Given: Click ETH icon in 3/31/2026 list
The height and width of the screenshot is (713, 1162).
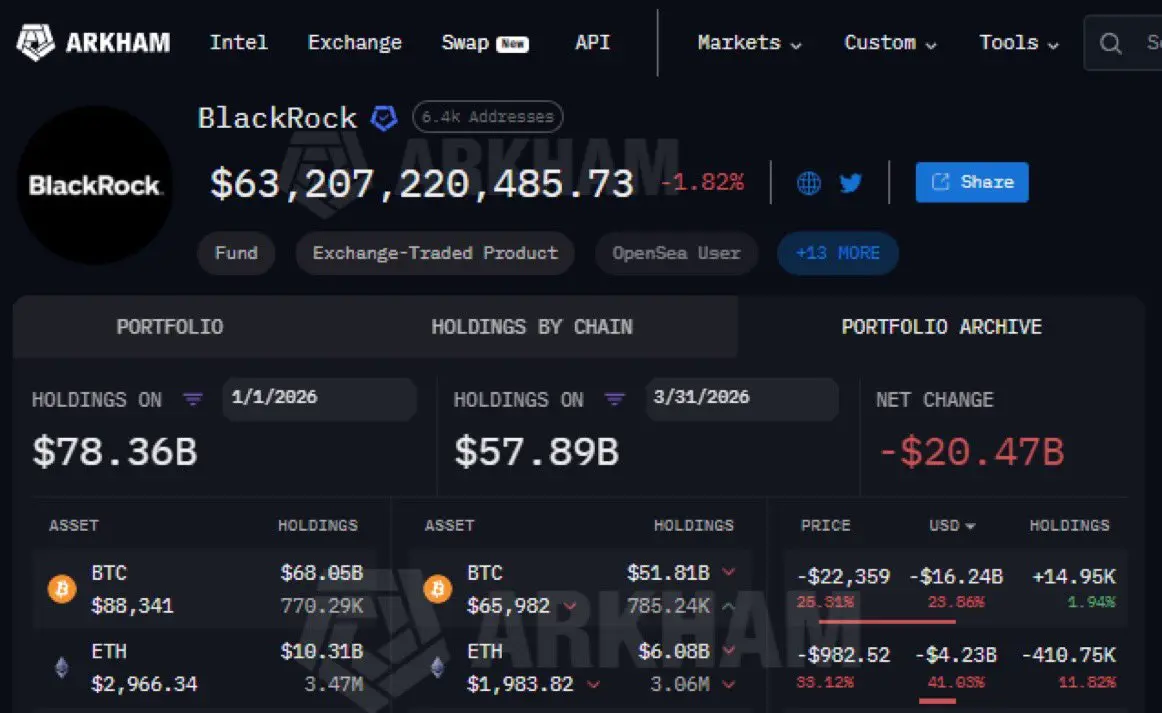Looking at the screenshot, I should pyautogui.click(x=438, y=668).
